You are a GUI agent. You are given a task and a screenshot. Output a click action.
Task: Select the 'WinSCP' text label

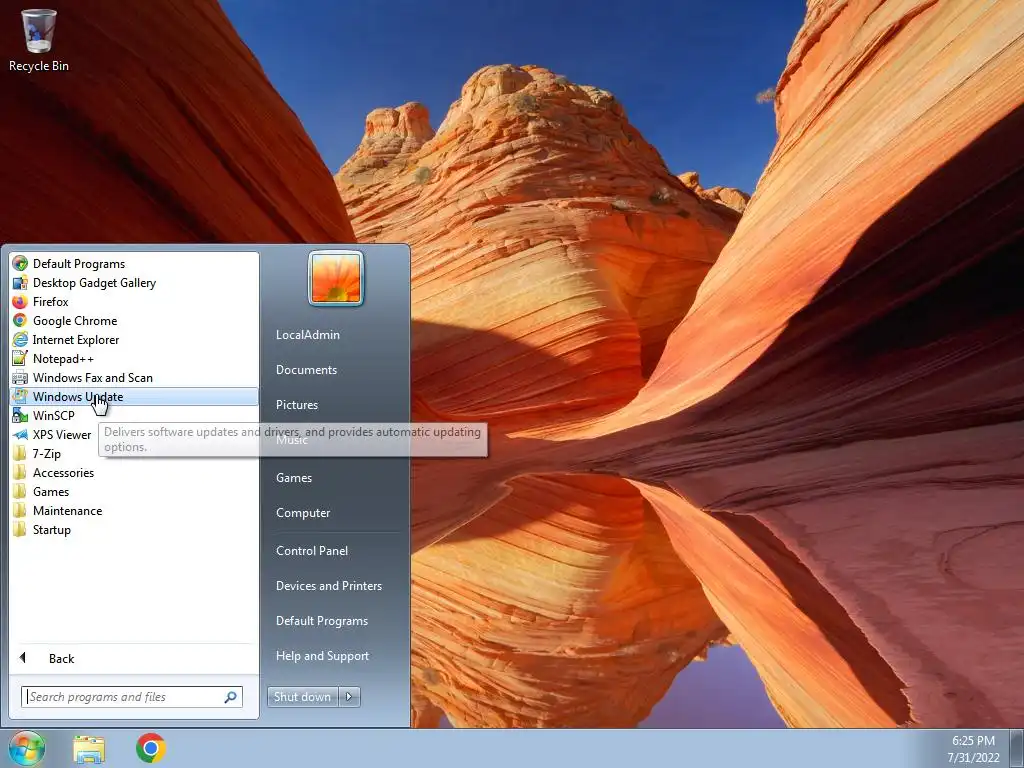[54, 416]
